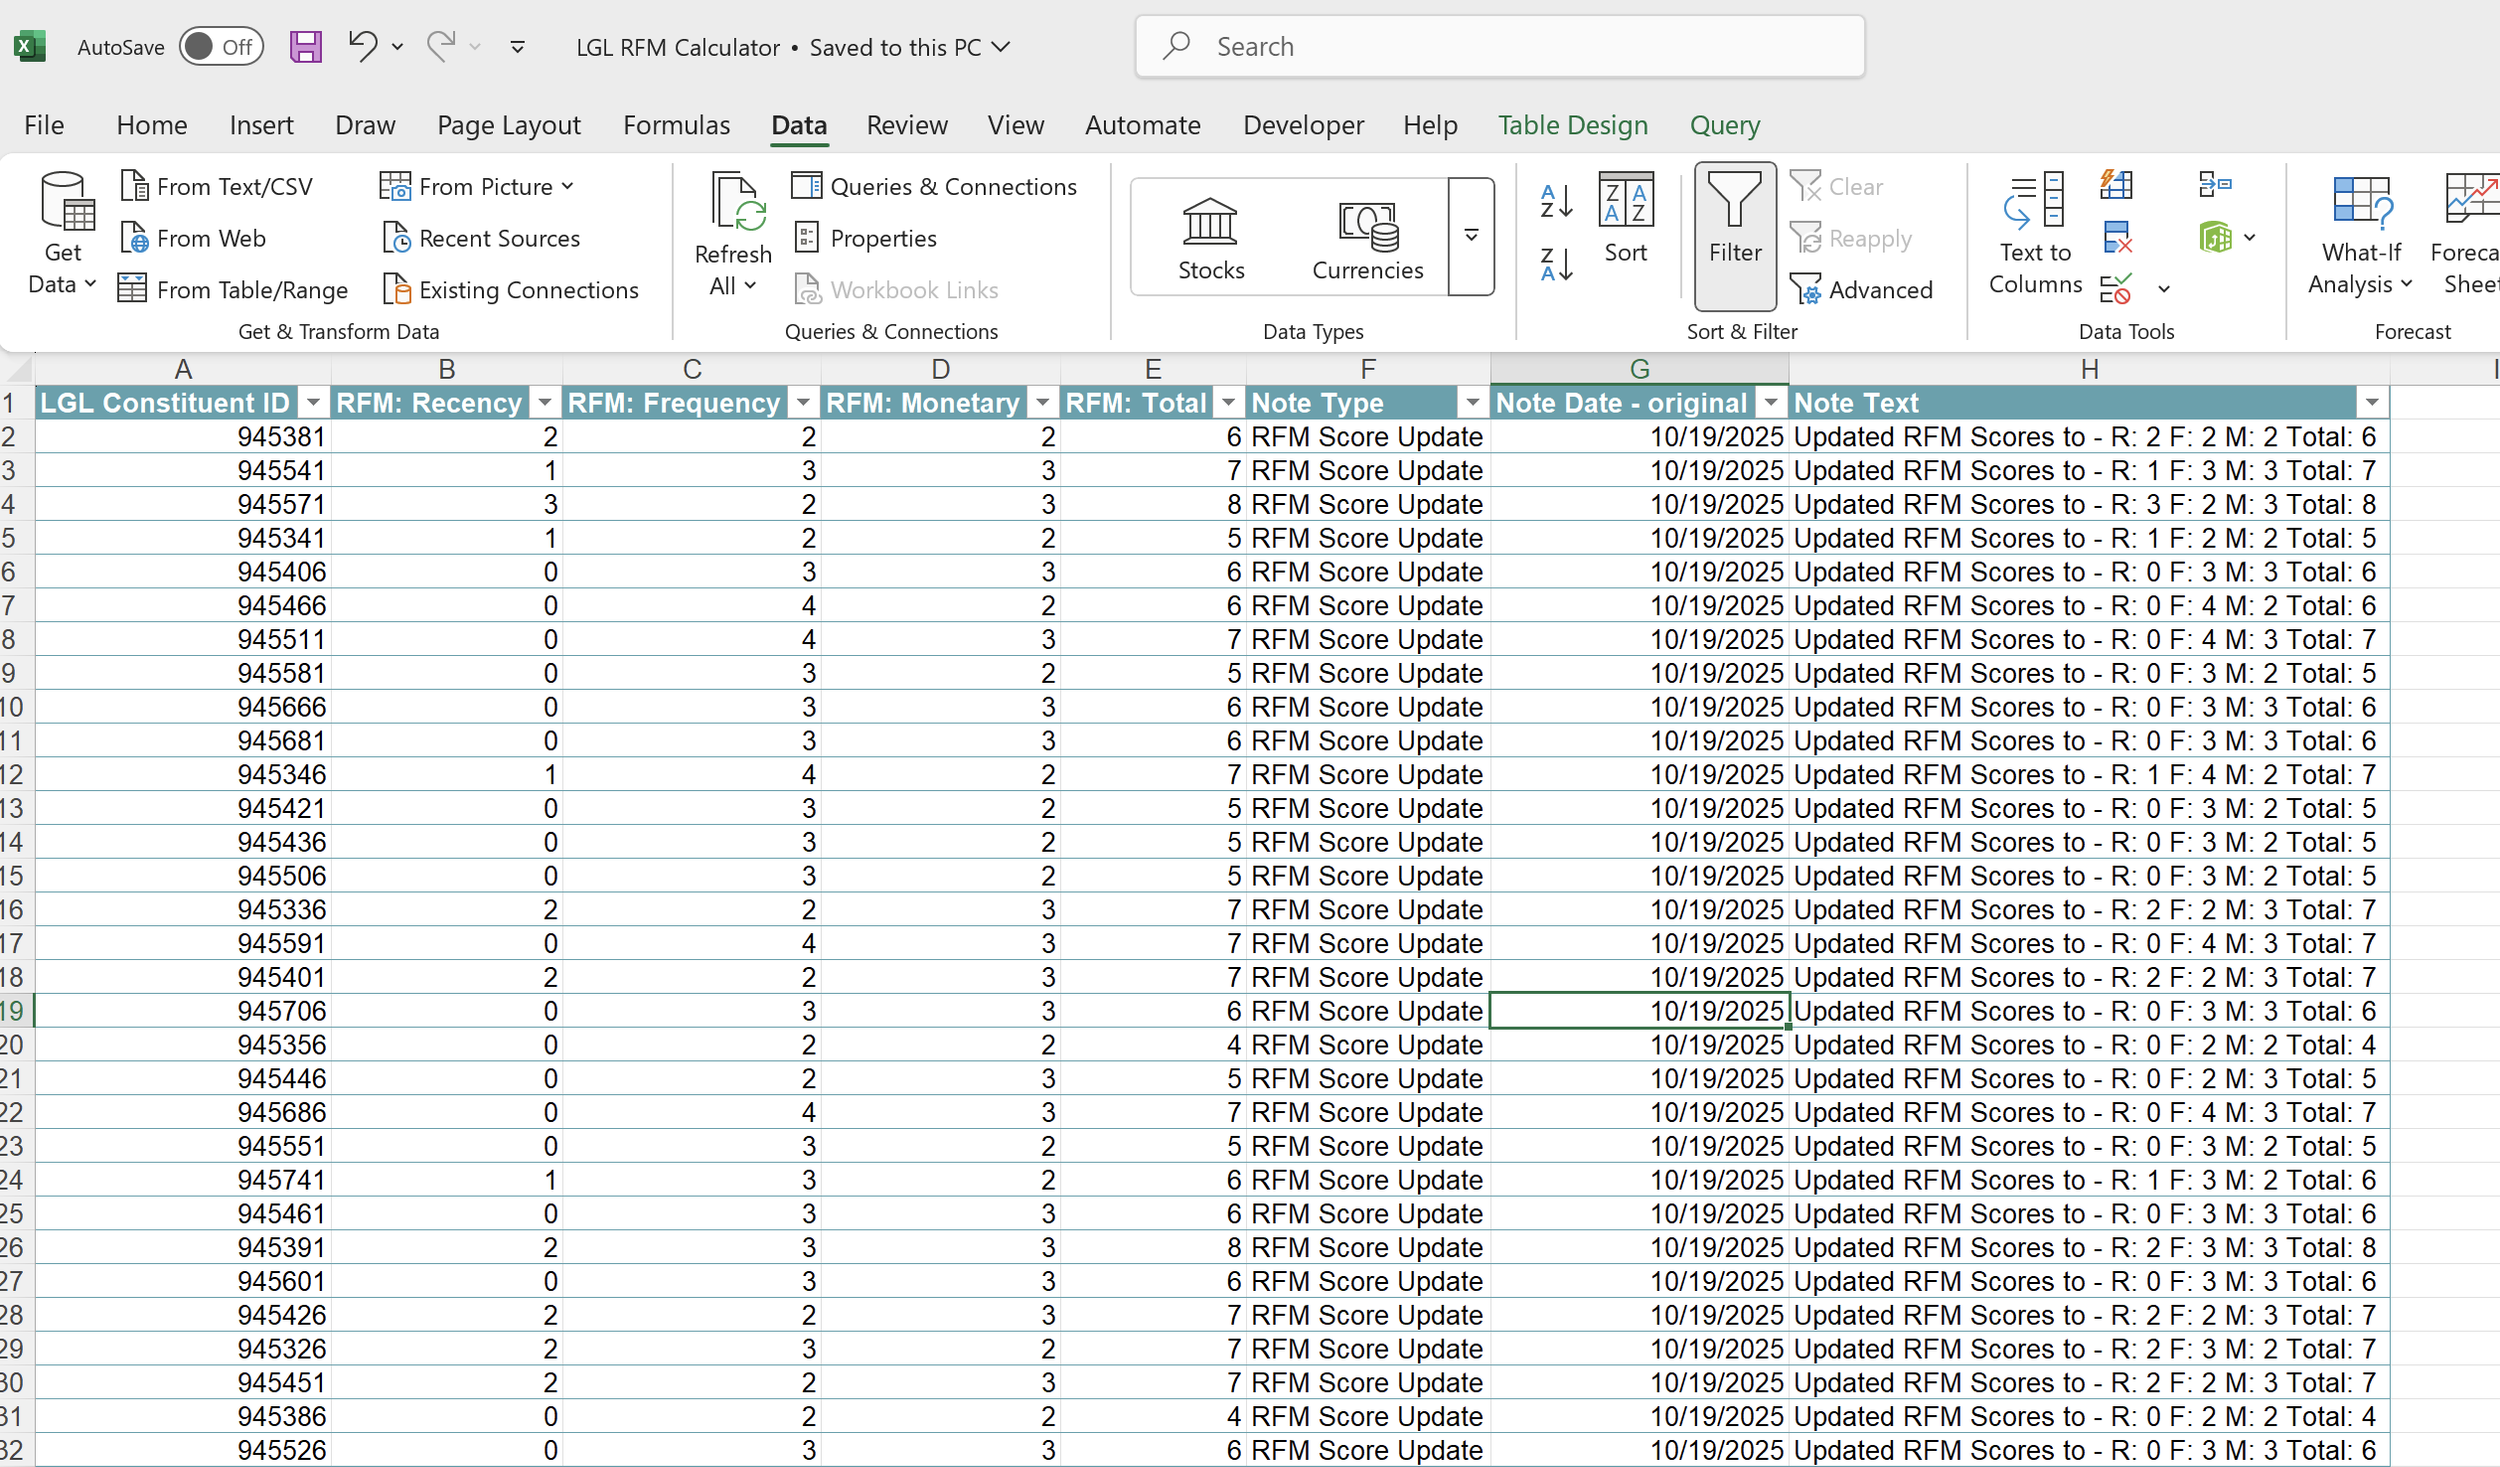Click the Undo arrow icon
This screenshot has width=2500, height=1467.
point(363,46)
